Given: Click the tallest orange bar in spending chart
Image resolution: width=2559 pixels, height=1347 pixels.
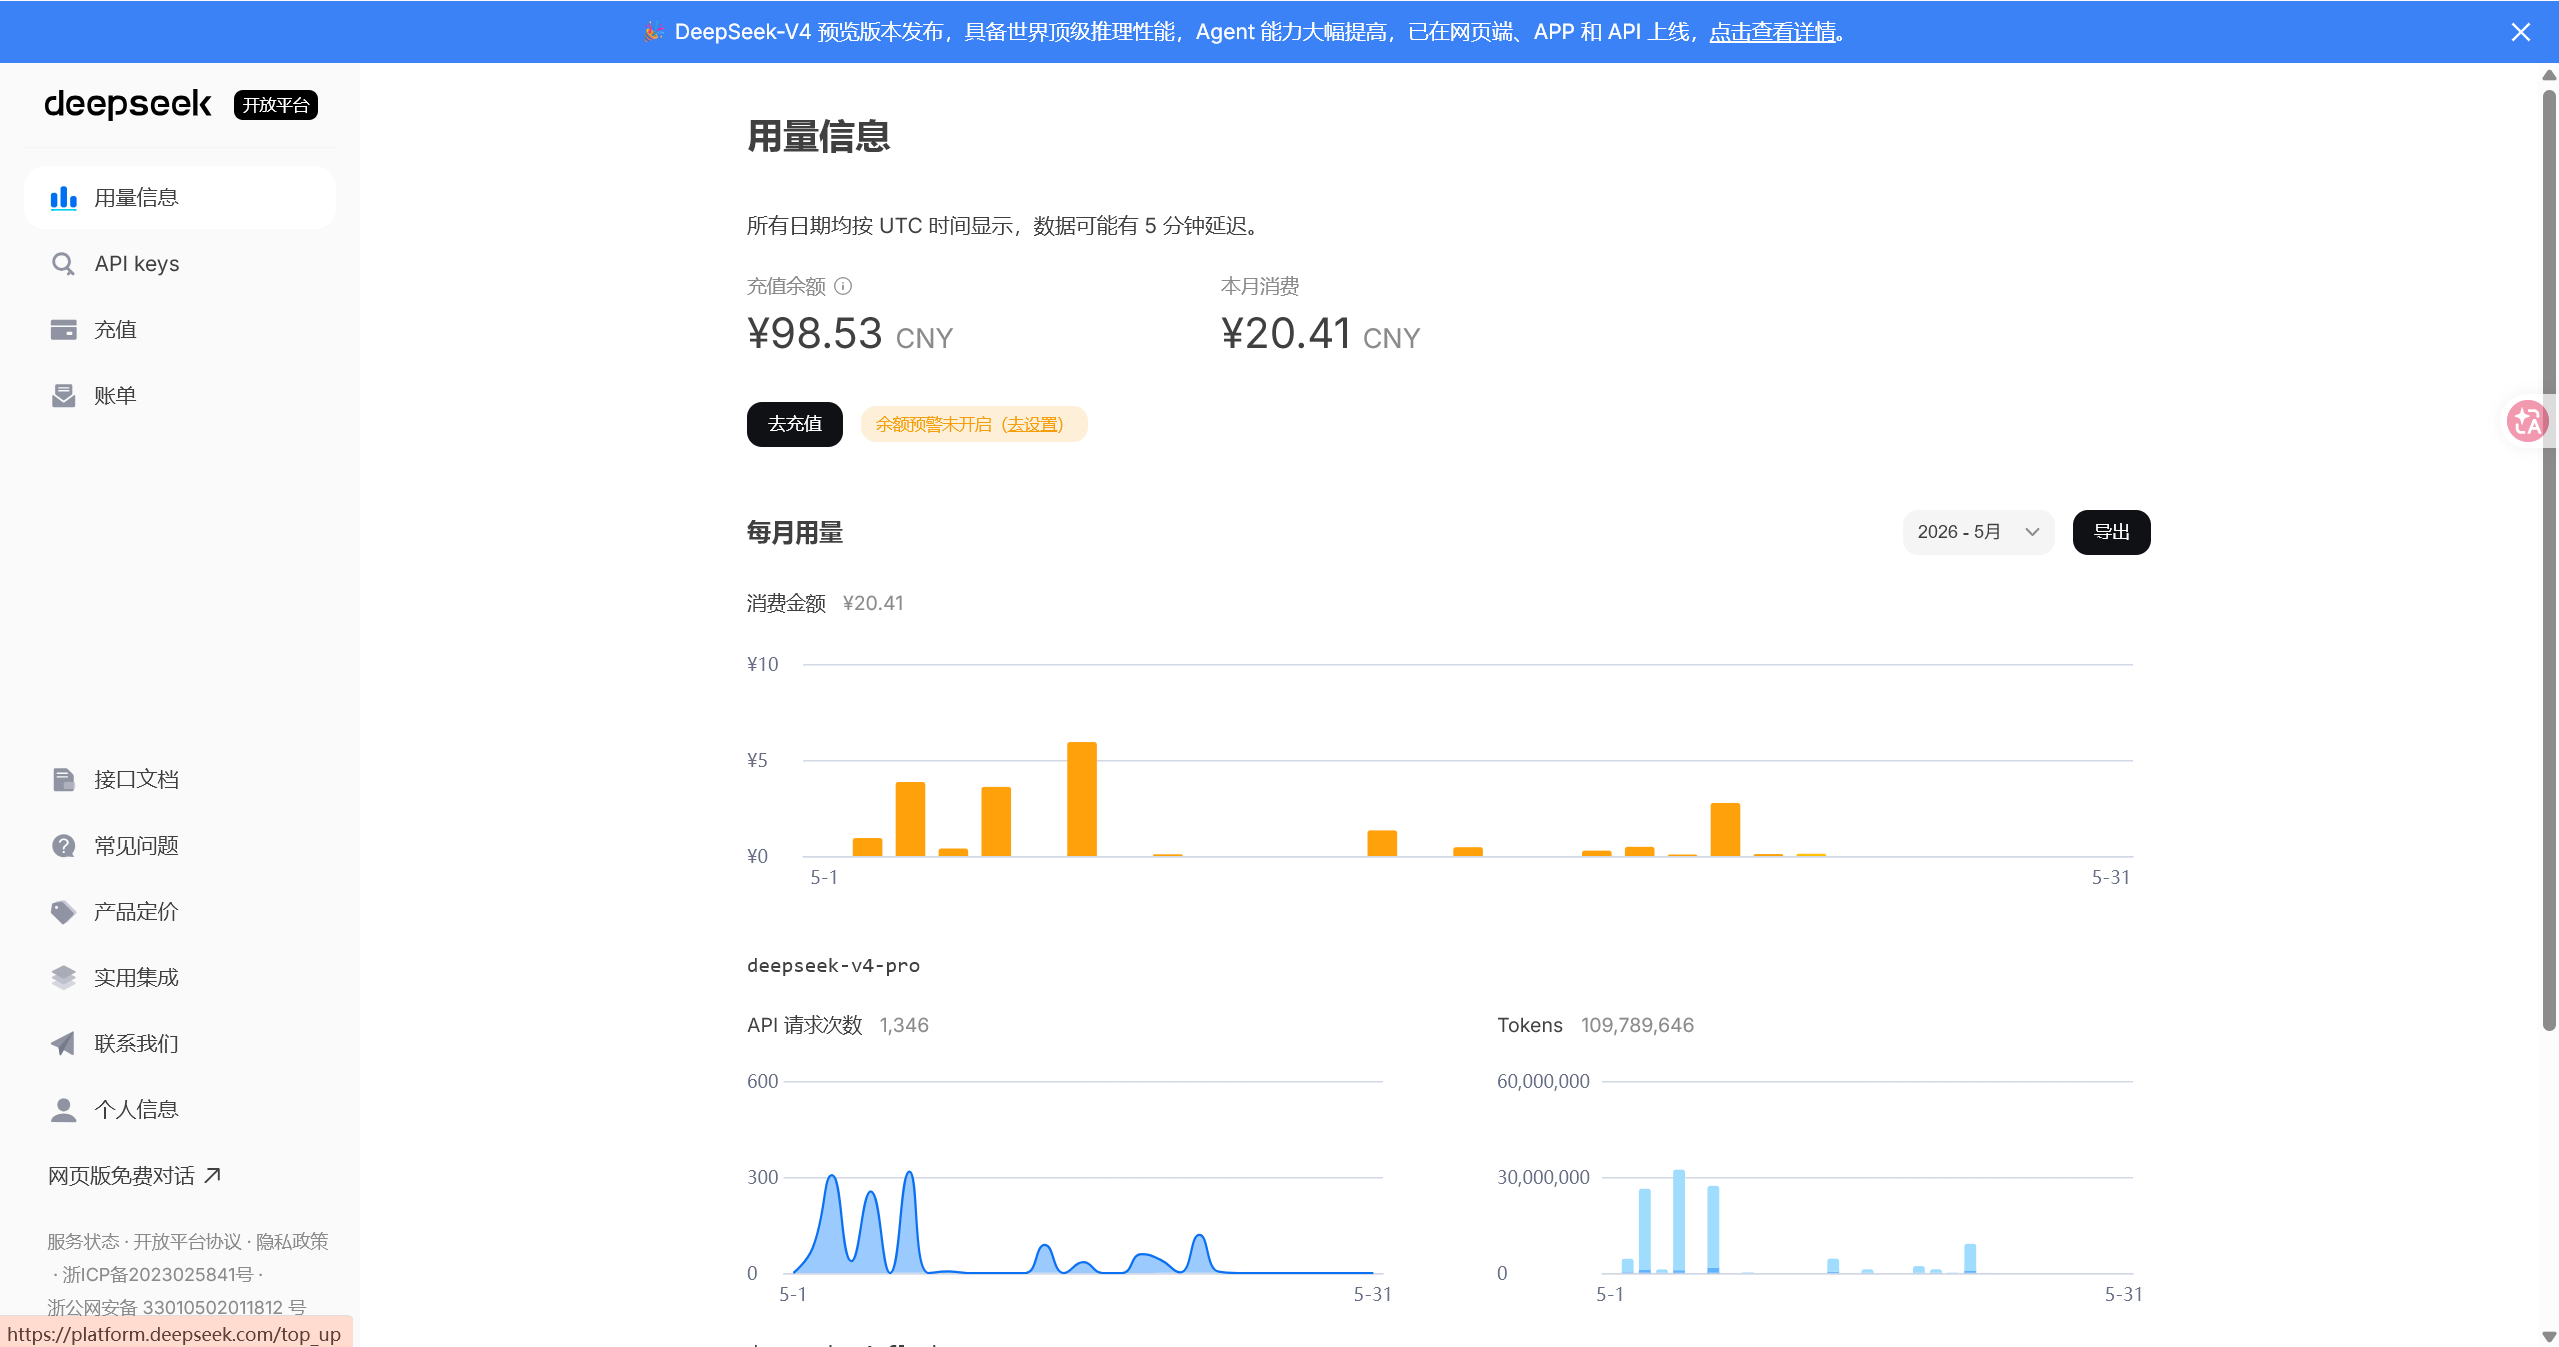Looking at the screenshot, I should click(x=1082, y=799).
